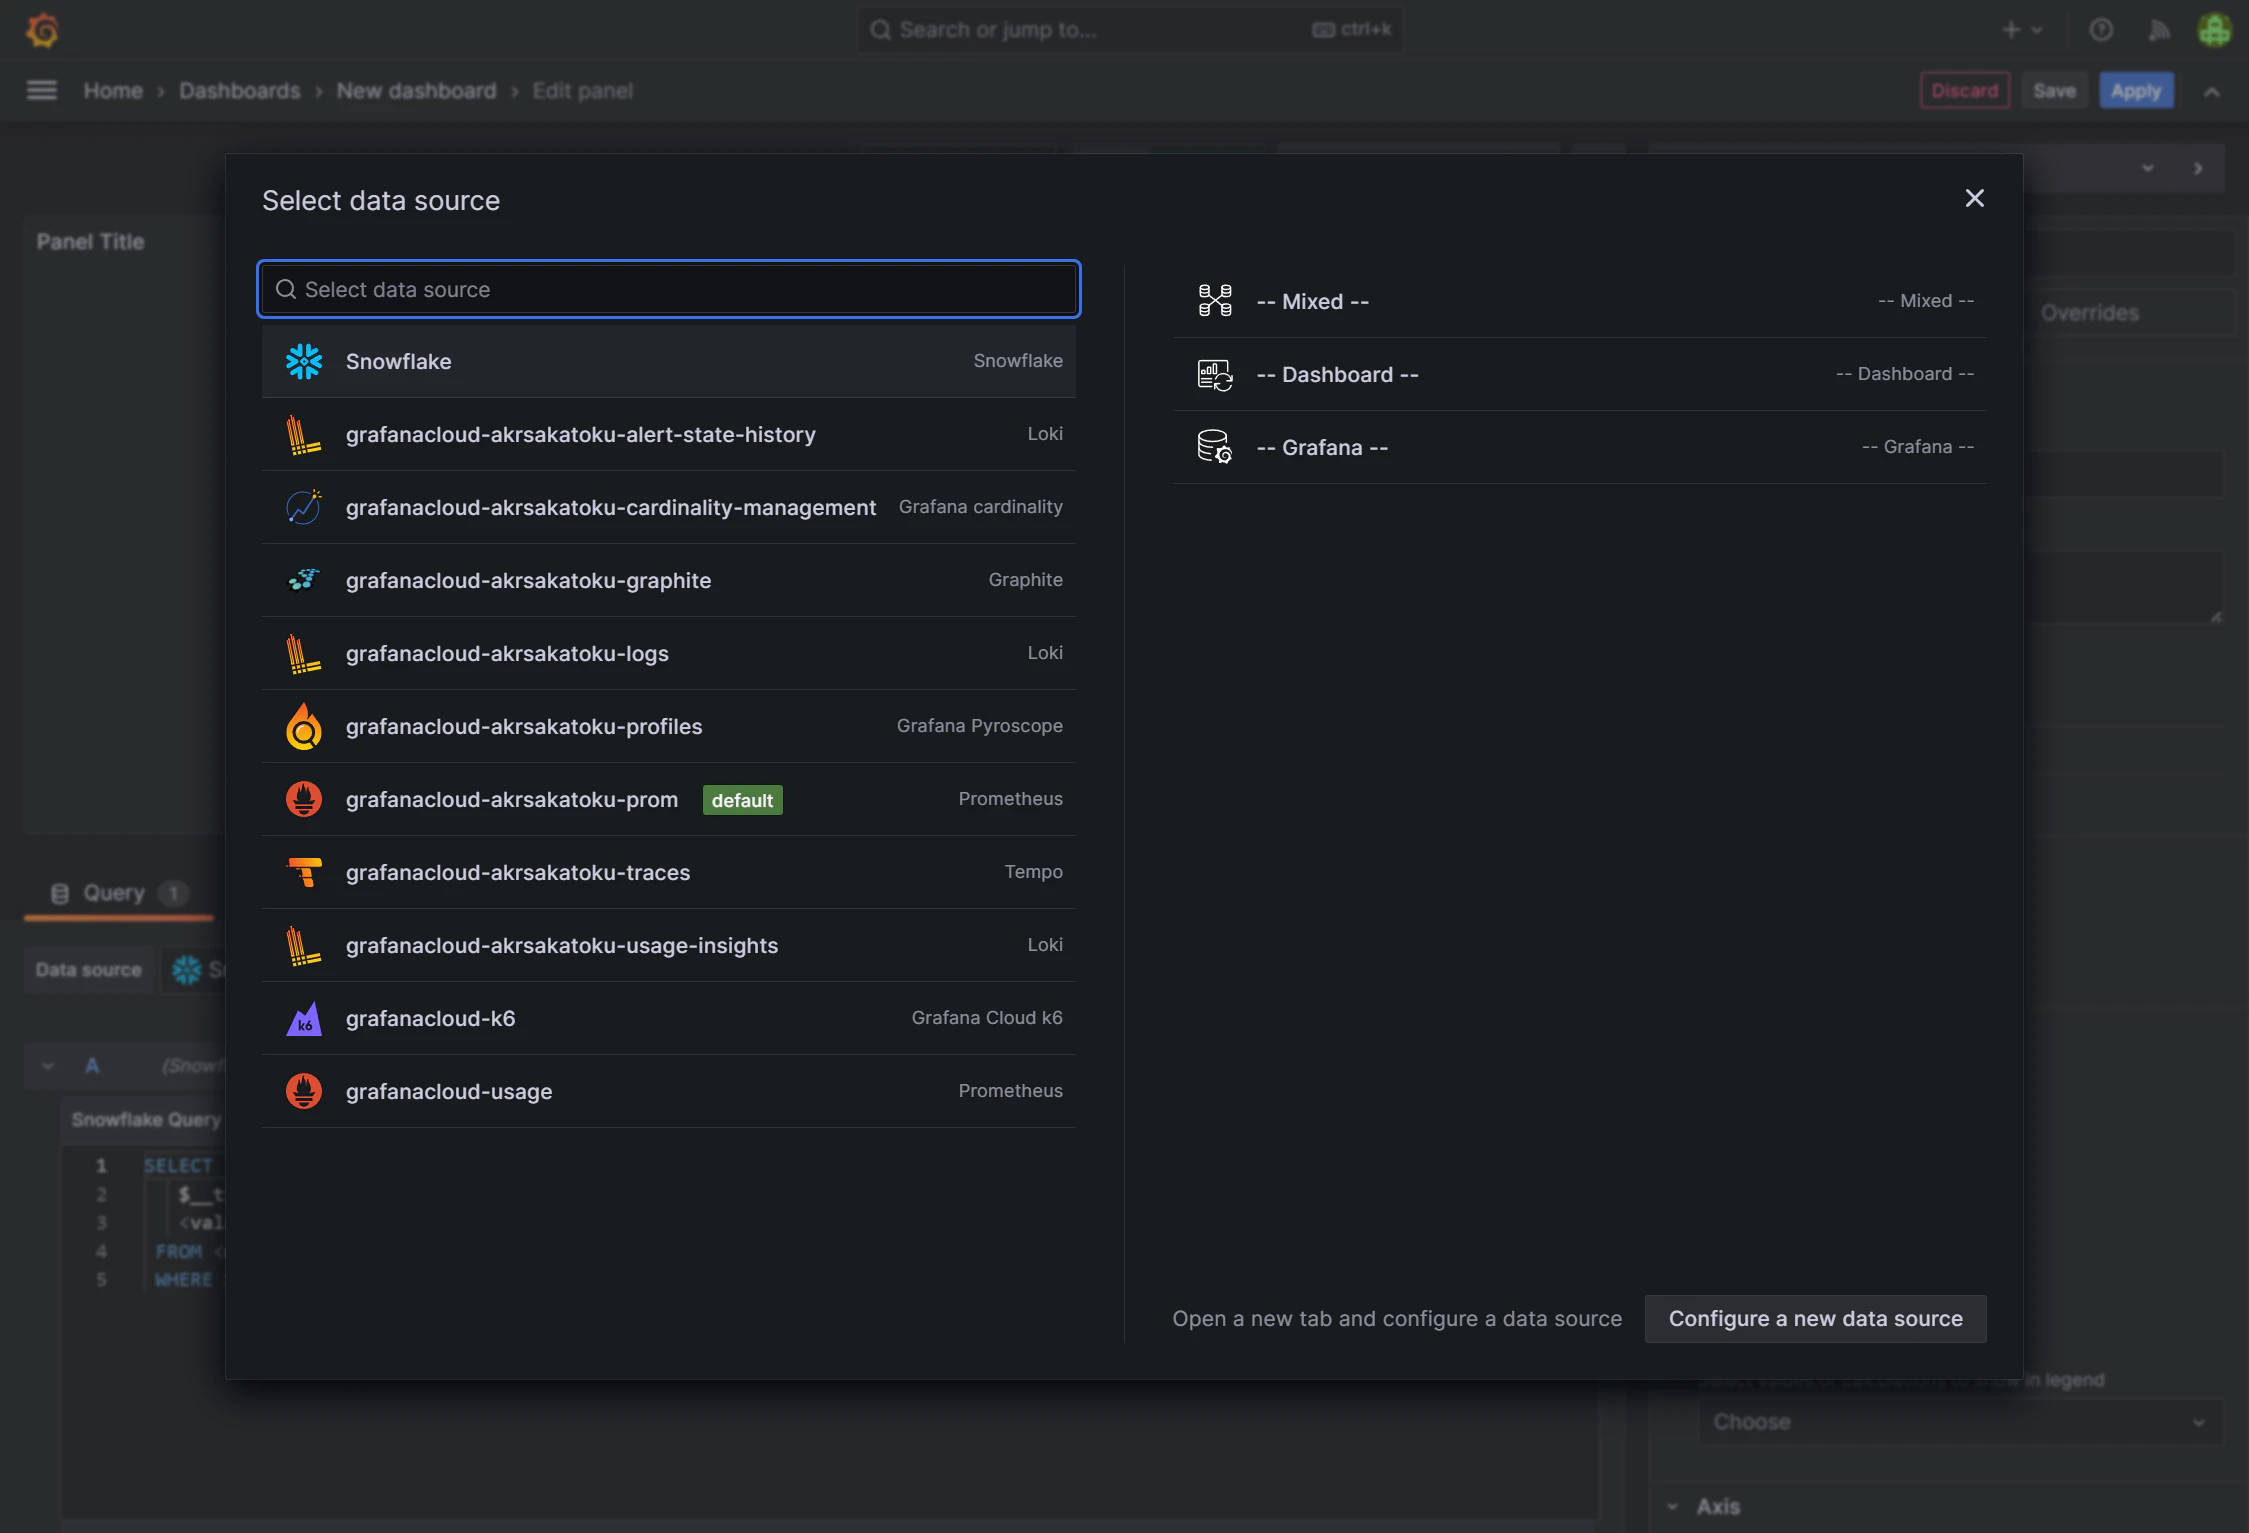Click the Pyroscope profiles flame icon
The width and height of the screenshot is (2249, 1533).
click(x=304, y=726)
